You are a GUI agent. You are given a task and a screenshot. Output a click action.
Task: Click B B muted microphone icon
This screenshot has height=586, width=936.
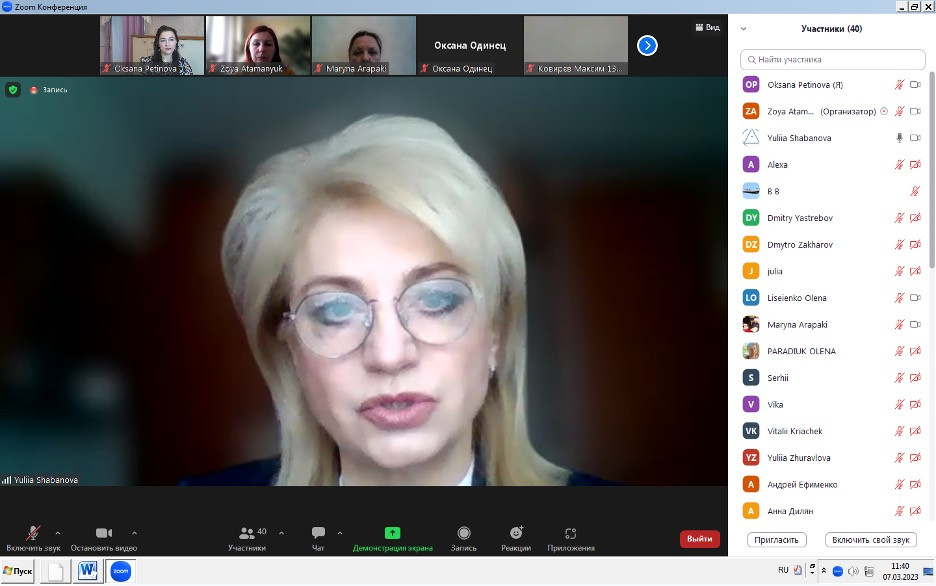(x=915, y=192)
